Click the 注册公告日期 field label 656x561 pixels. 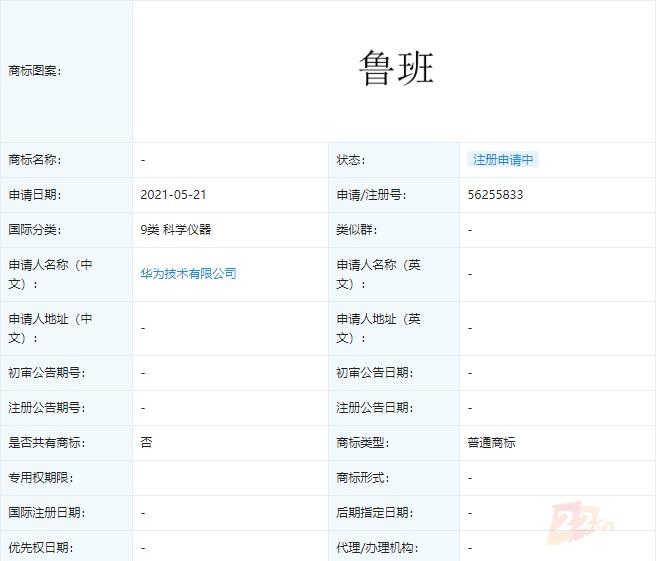pos(375,407)
